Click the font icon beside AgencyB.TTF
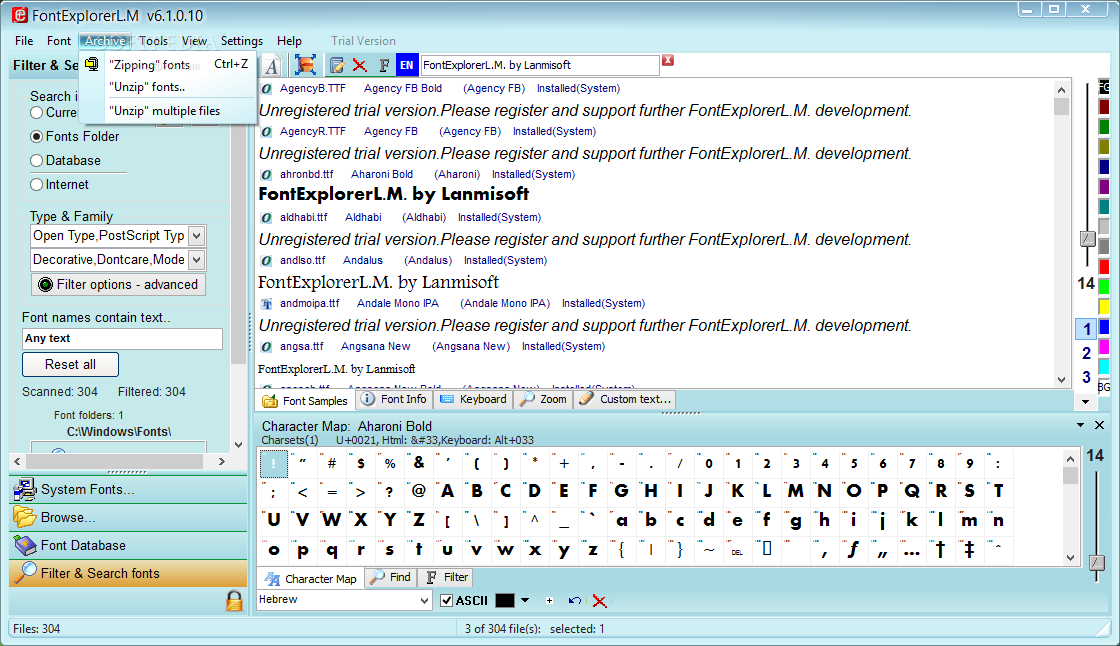 [266, 89]
